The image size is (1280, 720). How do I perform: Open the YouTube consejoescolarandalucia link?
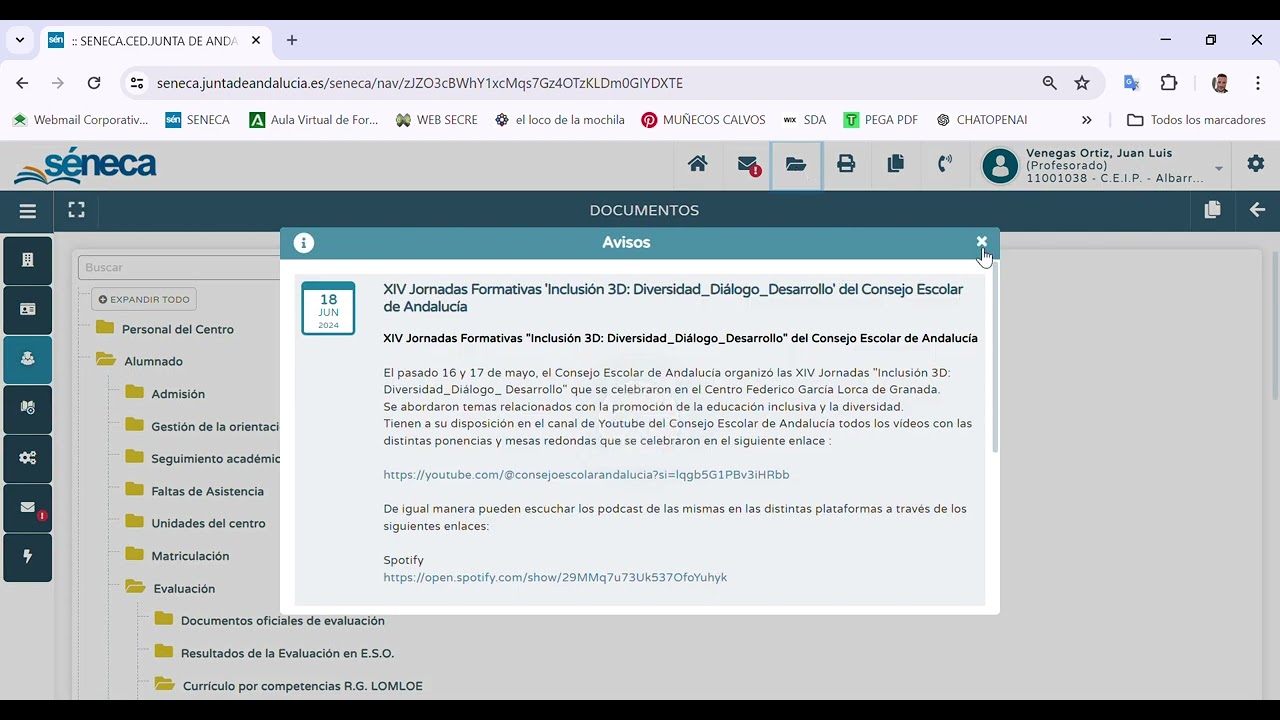point(586,475)
